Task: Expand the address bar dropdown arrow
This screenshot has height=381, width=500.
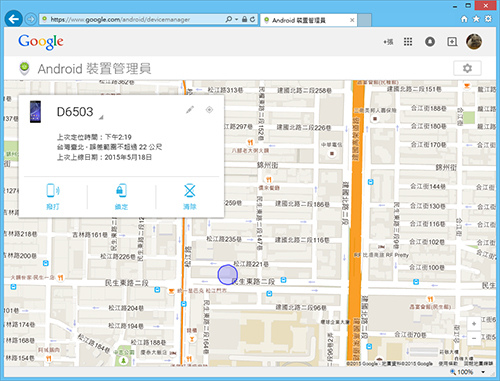Action: tap(236, 20)
